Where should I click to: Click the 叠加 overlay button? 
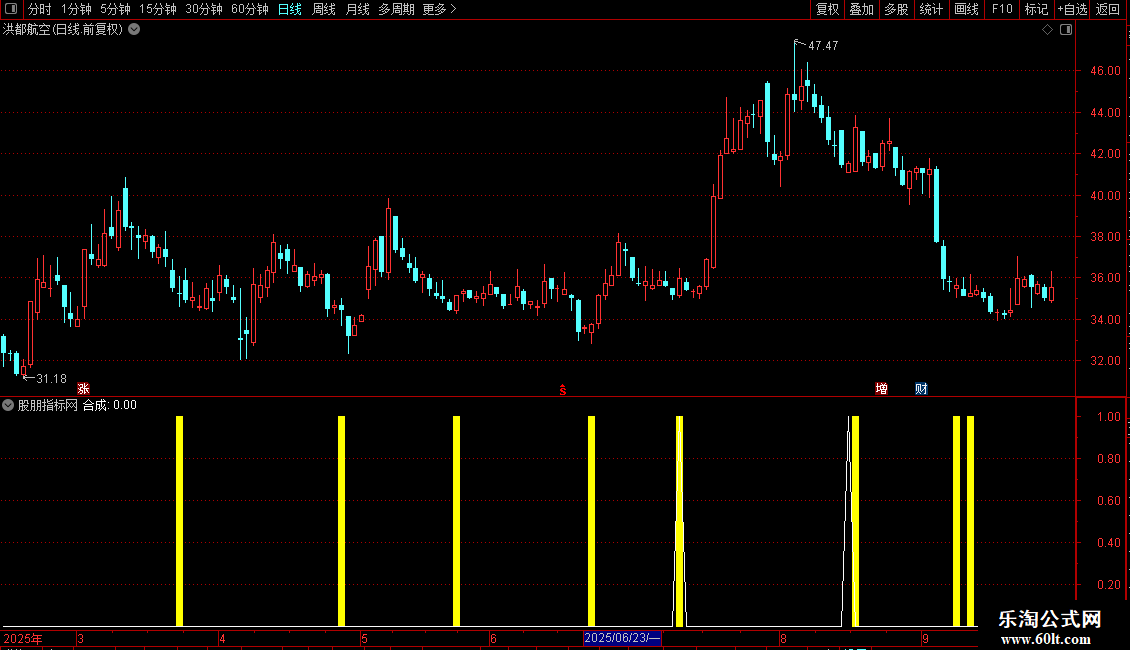point(861,9)
